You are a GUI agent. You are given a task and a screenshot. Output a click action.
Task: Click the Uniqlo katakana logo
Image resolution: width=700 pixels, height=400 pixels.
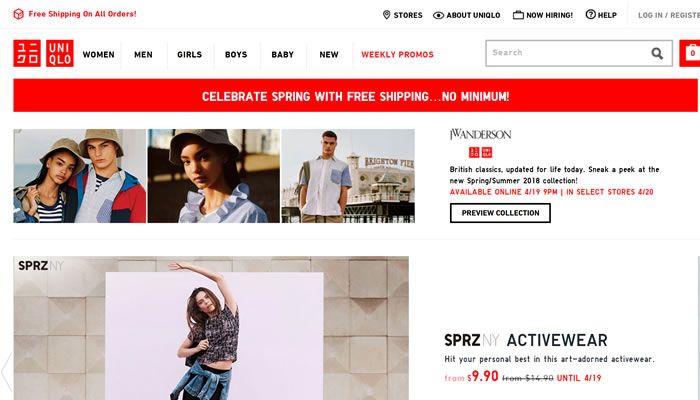27,53
